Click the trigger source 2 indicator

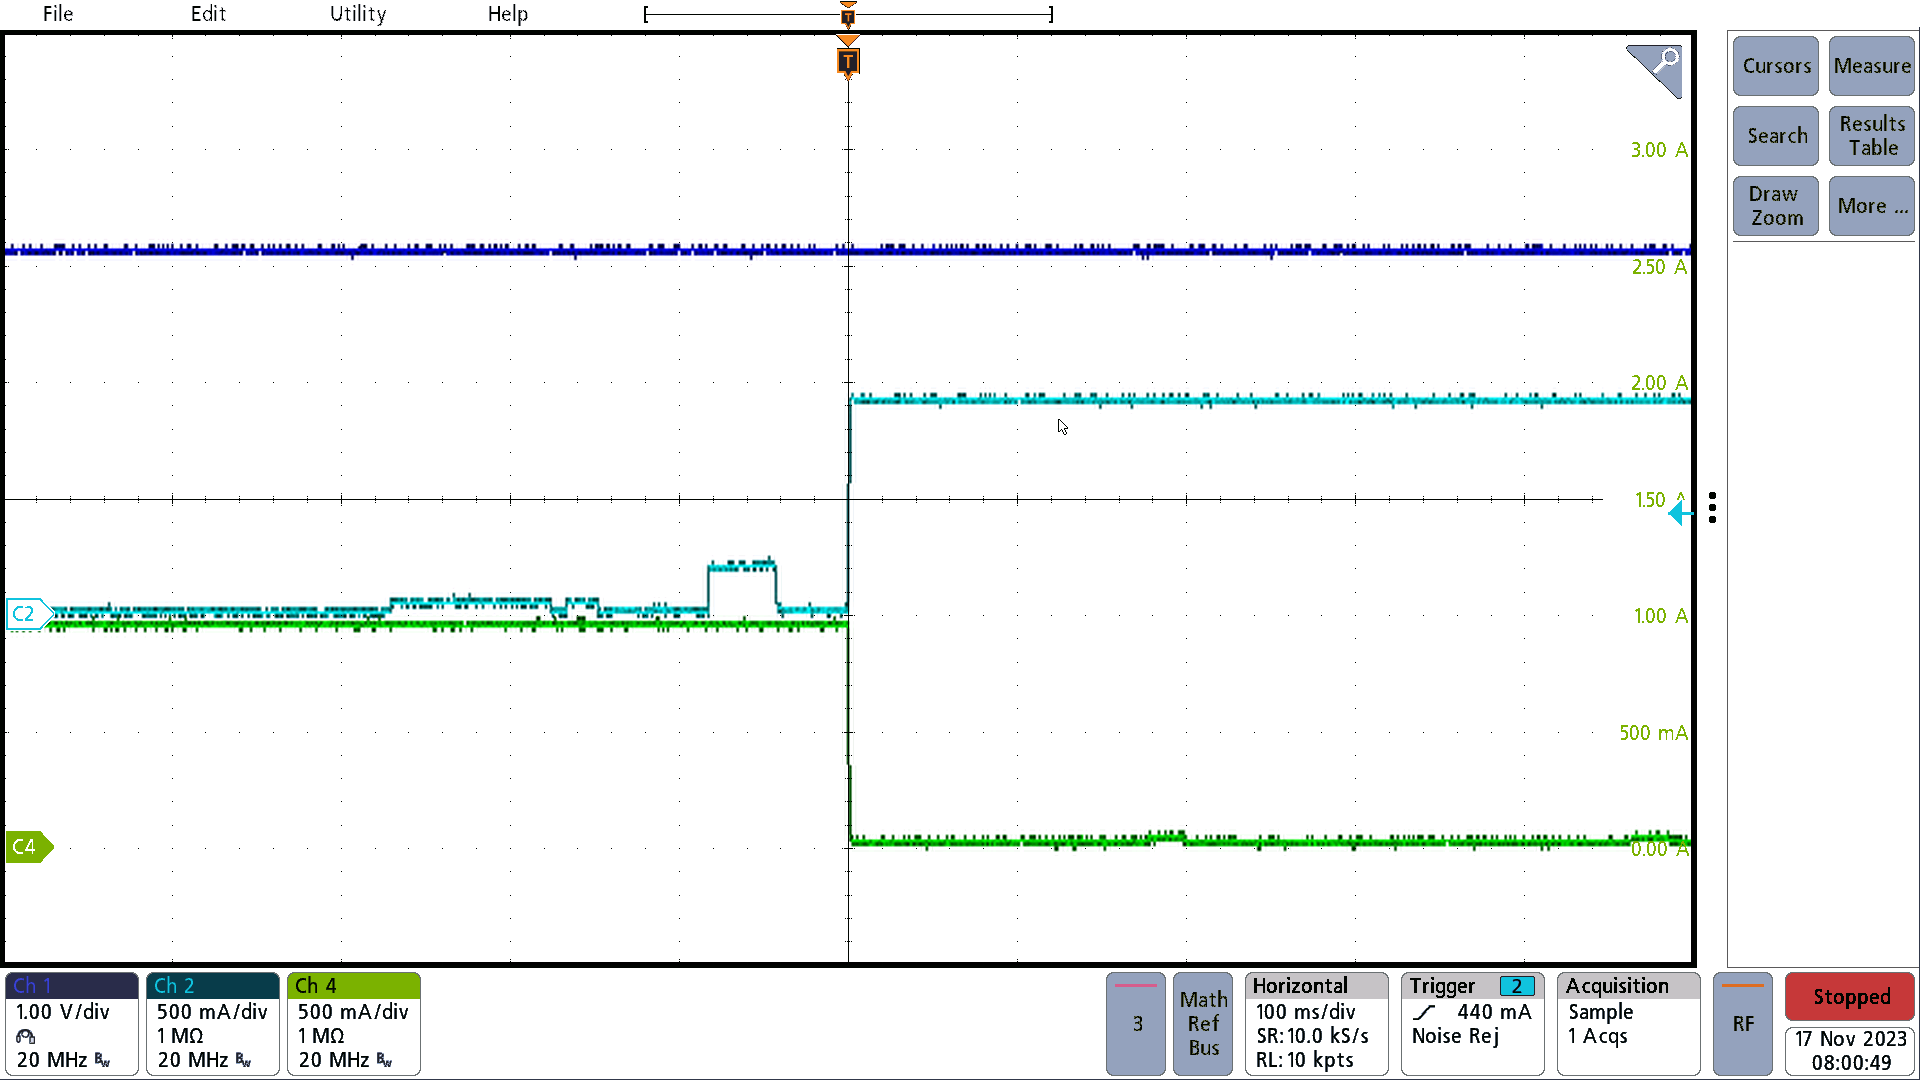1517,987
